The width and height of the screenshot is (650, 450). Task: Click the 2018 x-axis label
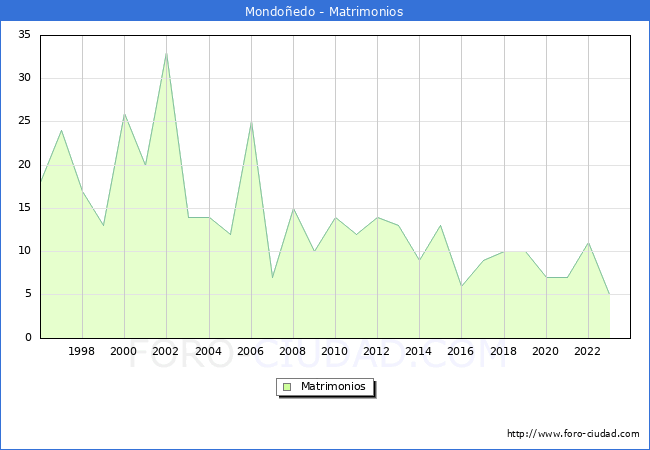pyautogui.click(x=504, y=351)
